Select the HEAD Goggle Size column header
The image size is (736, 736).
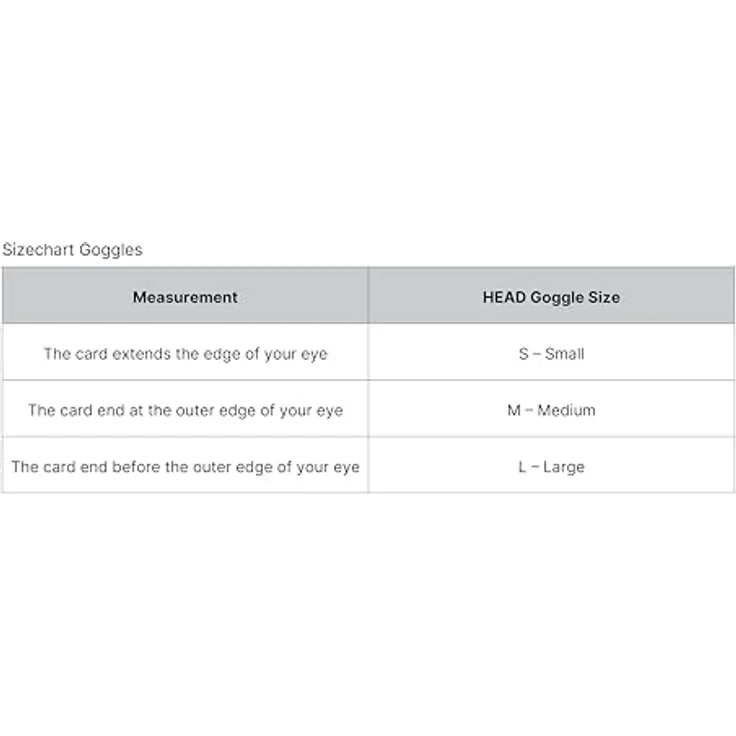[x=552, y=296]
